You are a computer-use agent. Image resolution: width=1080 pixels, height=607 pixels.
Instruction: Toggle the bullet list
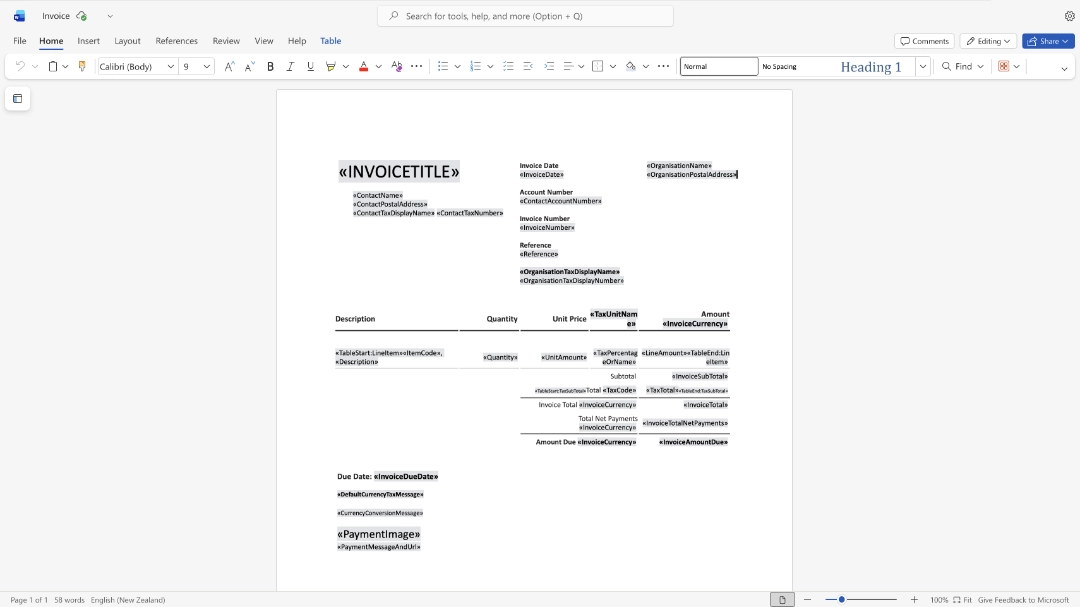(443, 66)
